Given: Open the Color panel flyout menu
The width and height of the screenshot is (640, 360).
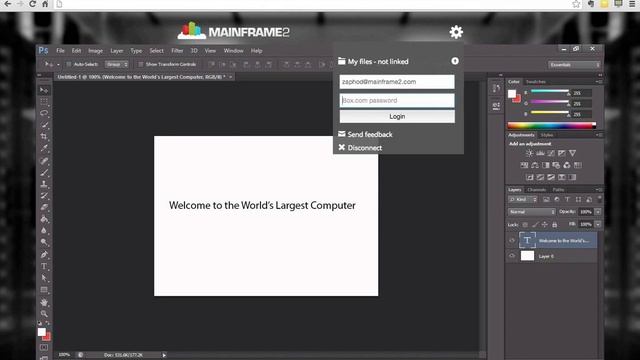Looking at the screenshot, I should click(x=599, y=82).
